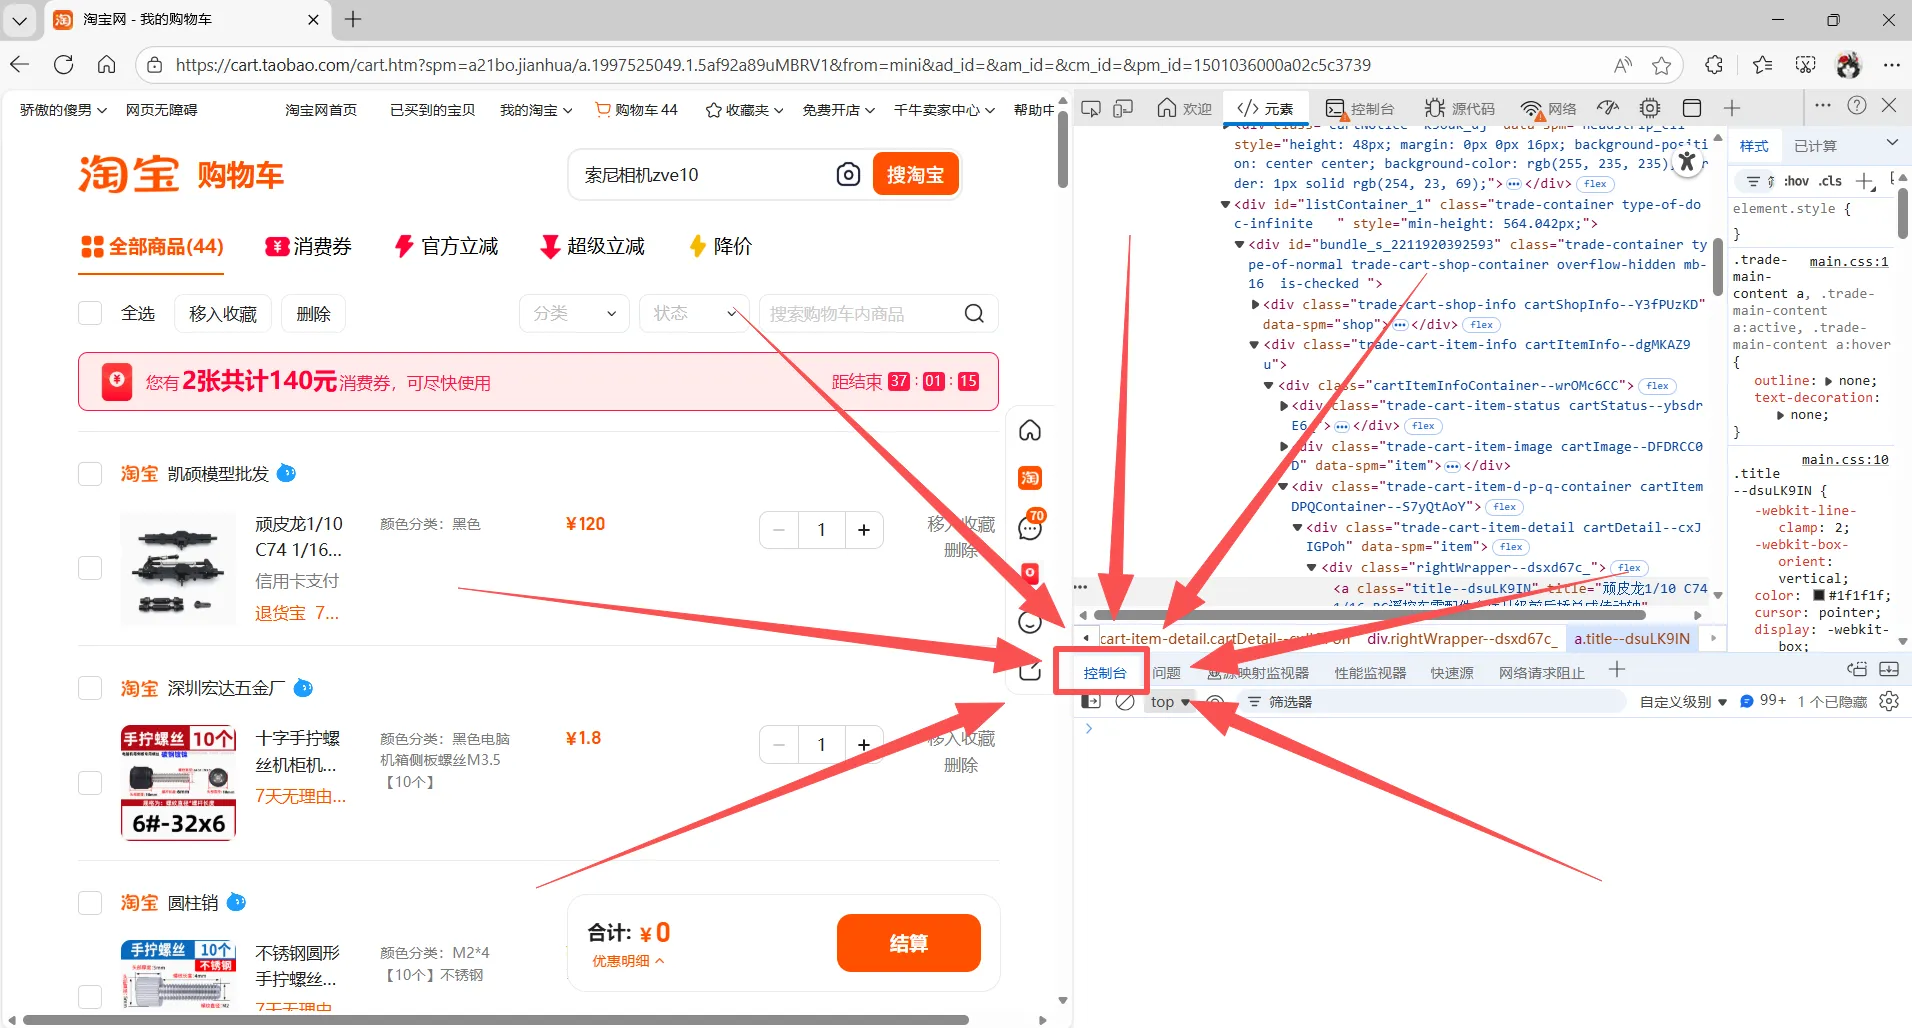Open the 源代码 Sources tab in DevTools
1912x1028 pixels.
pos(1460,108)
